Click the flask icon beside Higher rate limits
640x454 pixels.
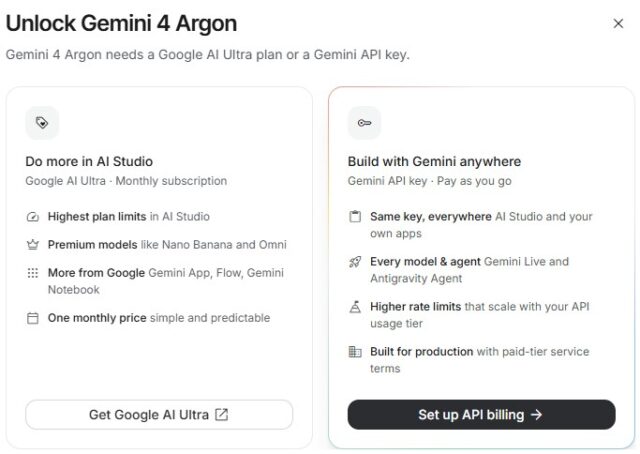click(x=355, y=307)
